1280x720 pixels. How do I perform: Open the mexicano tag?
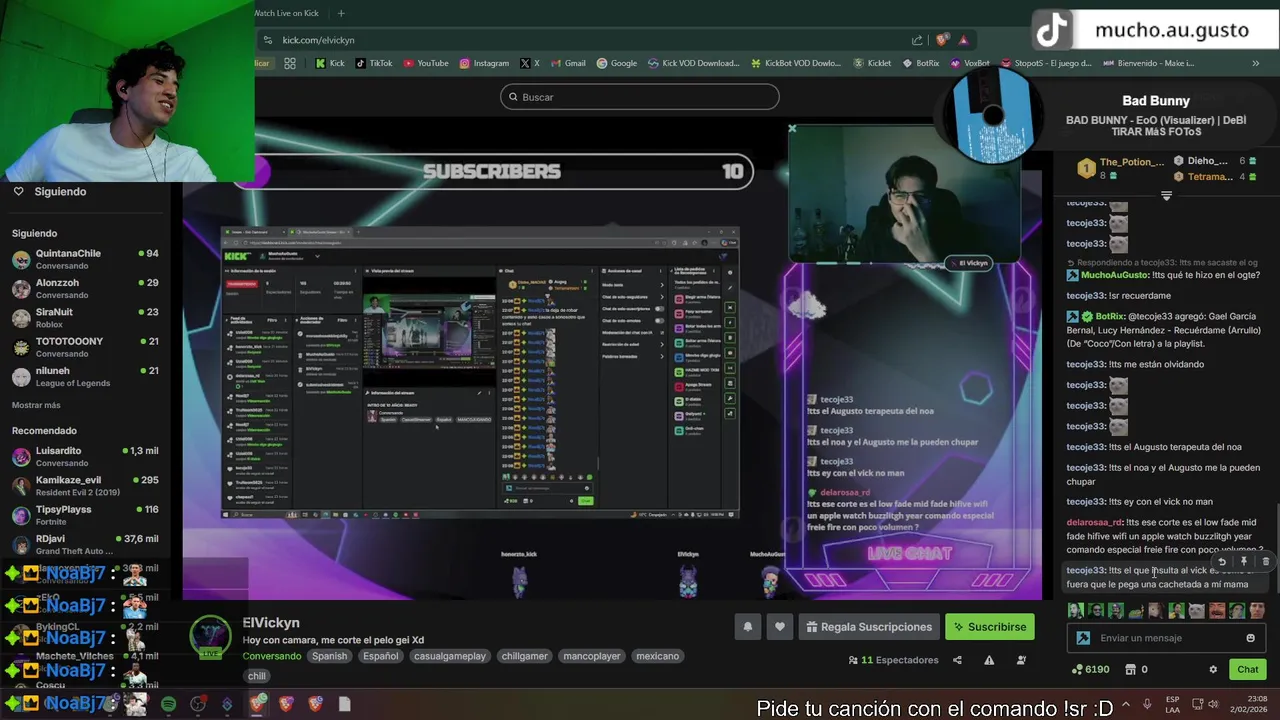coord(658,656)
